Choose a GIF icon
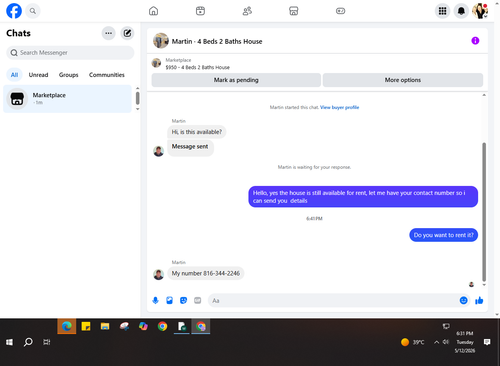Viewport: 500px width, 366px height. (x=198, y=300)
